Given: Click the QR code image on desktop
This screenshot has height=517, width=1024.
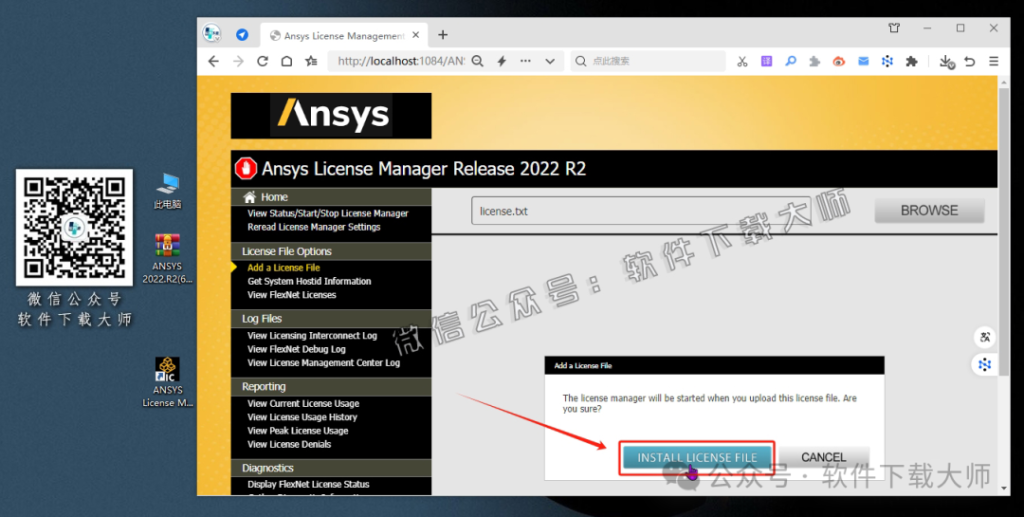Looking at the screenshot, I should [74, 227].
